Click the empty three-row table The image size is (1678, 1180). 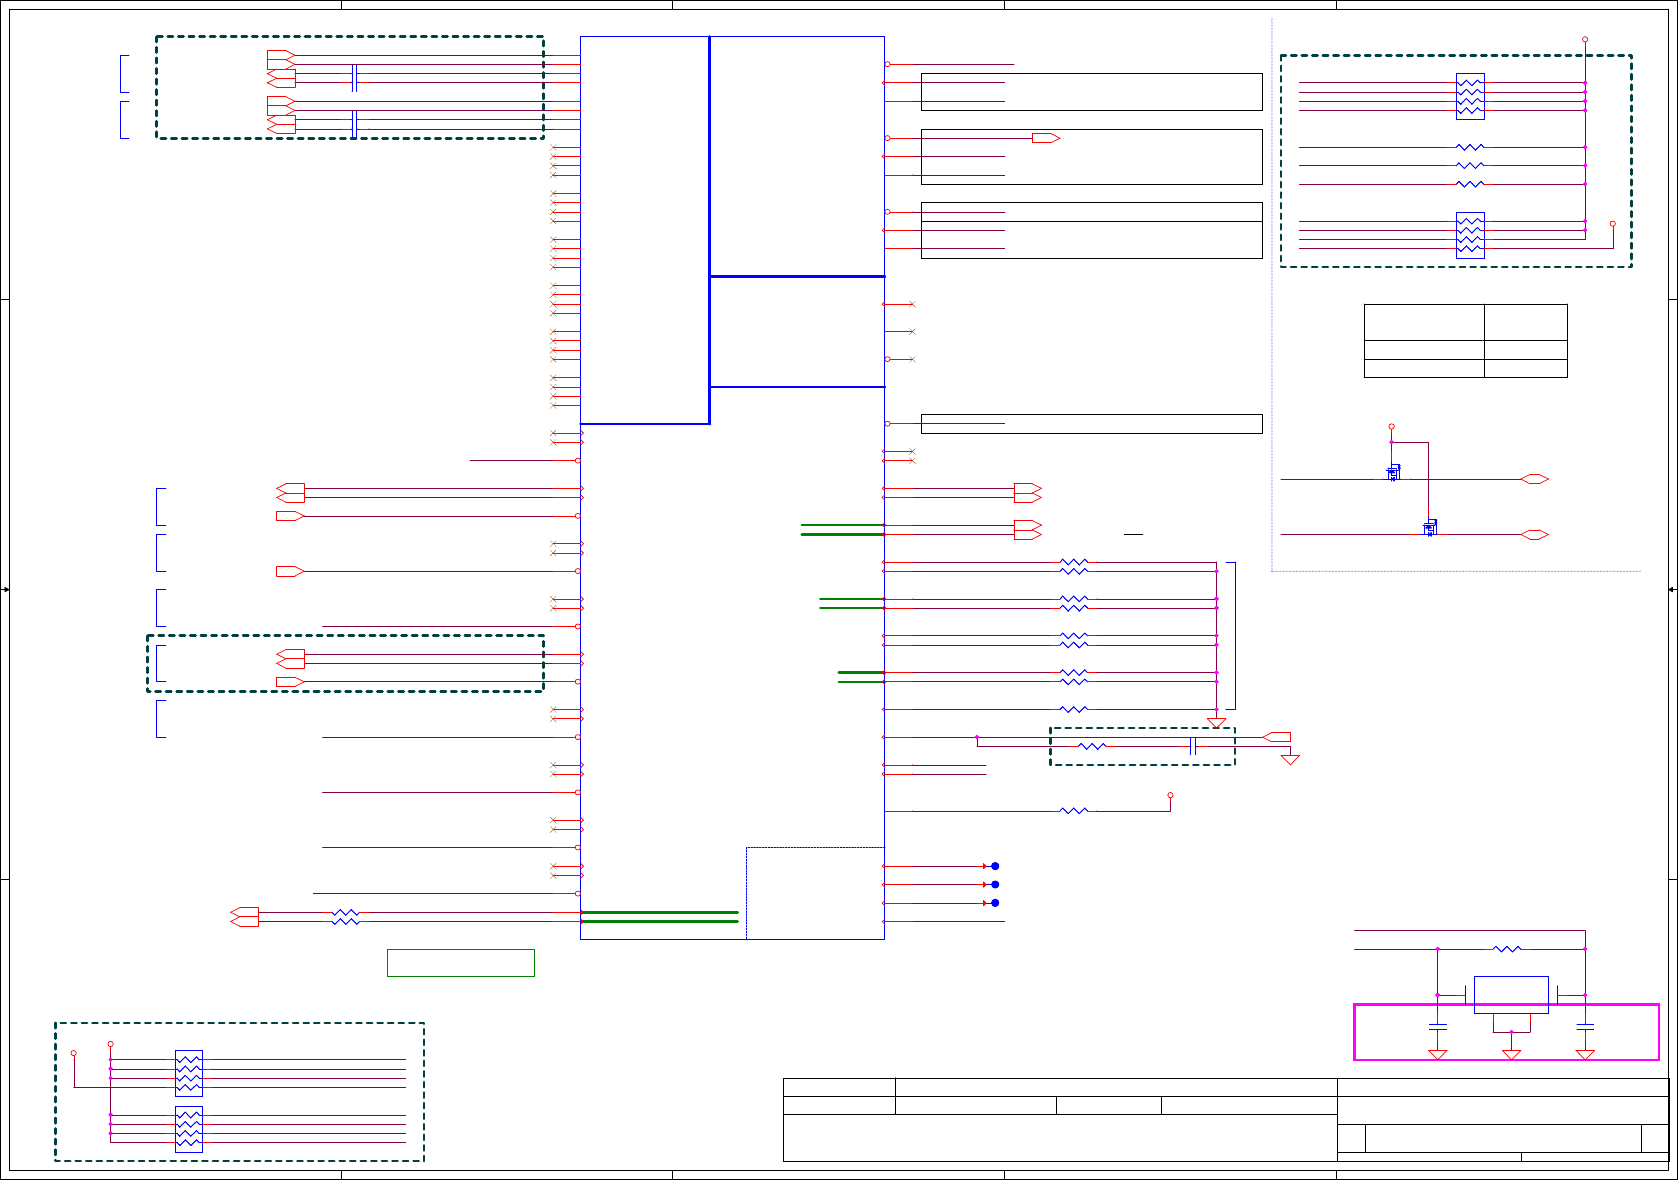(x=1466, y=341)
